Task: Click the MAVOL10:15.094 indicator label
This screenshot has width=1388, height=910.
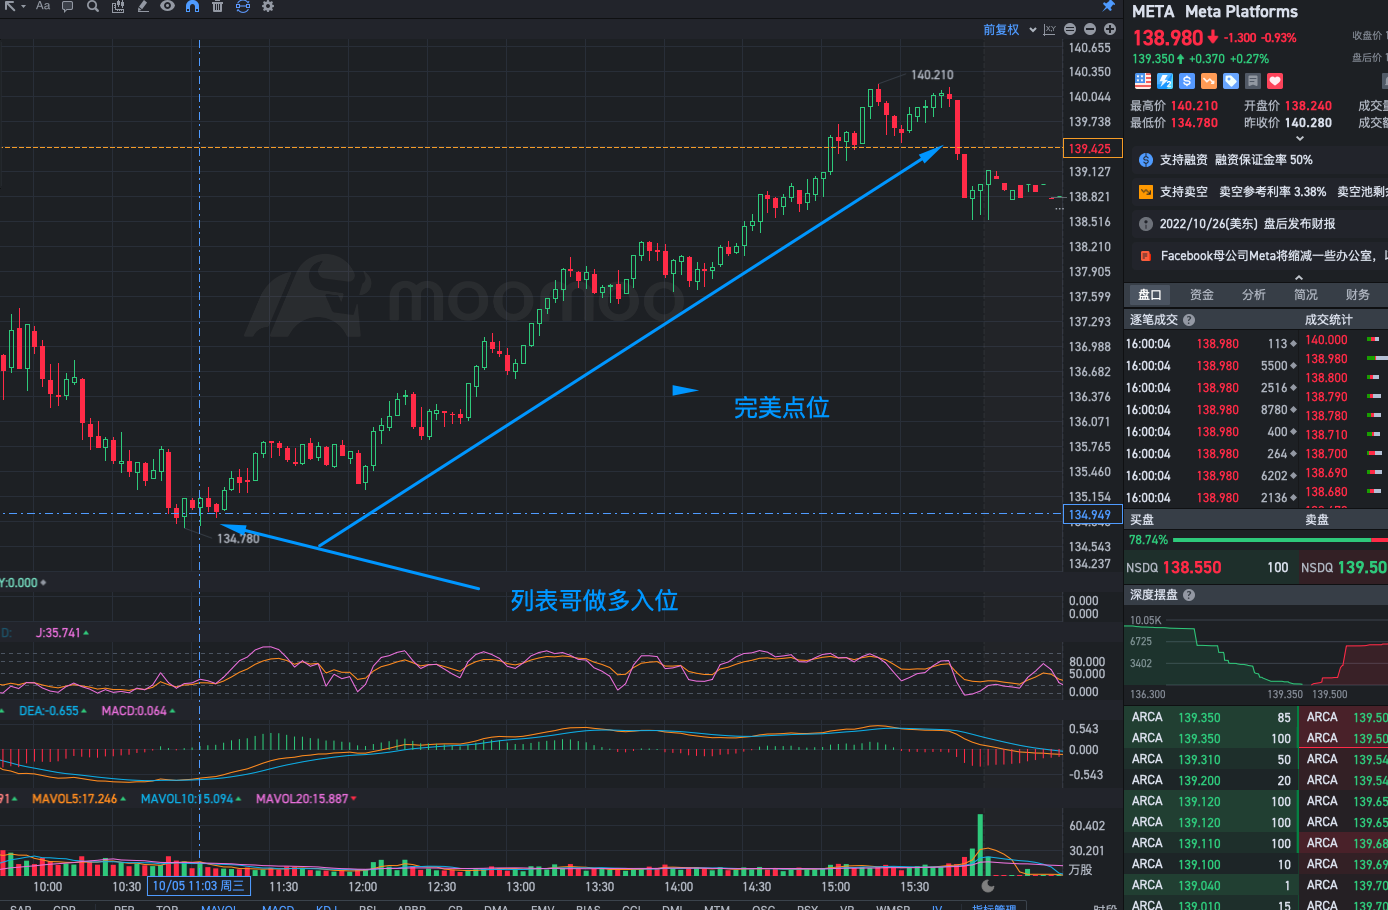Action: click(191, 799)
